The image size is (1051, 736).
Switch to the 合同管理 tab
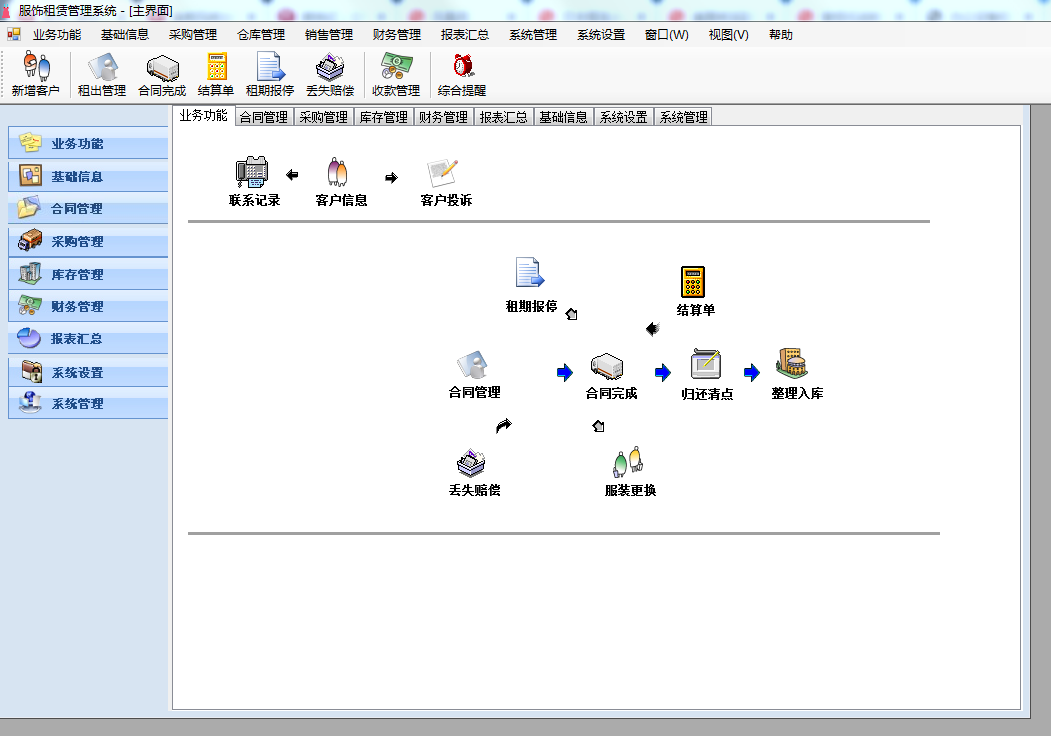tap(262, 116)
